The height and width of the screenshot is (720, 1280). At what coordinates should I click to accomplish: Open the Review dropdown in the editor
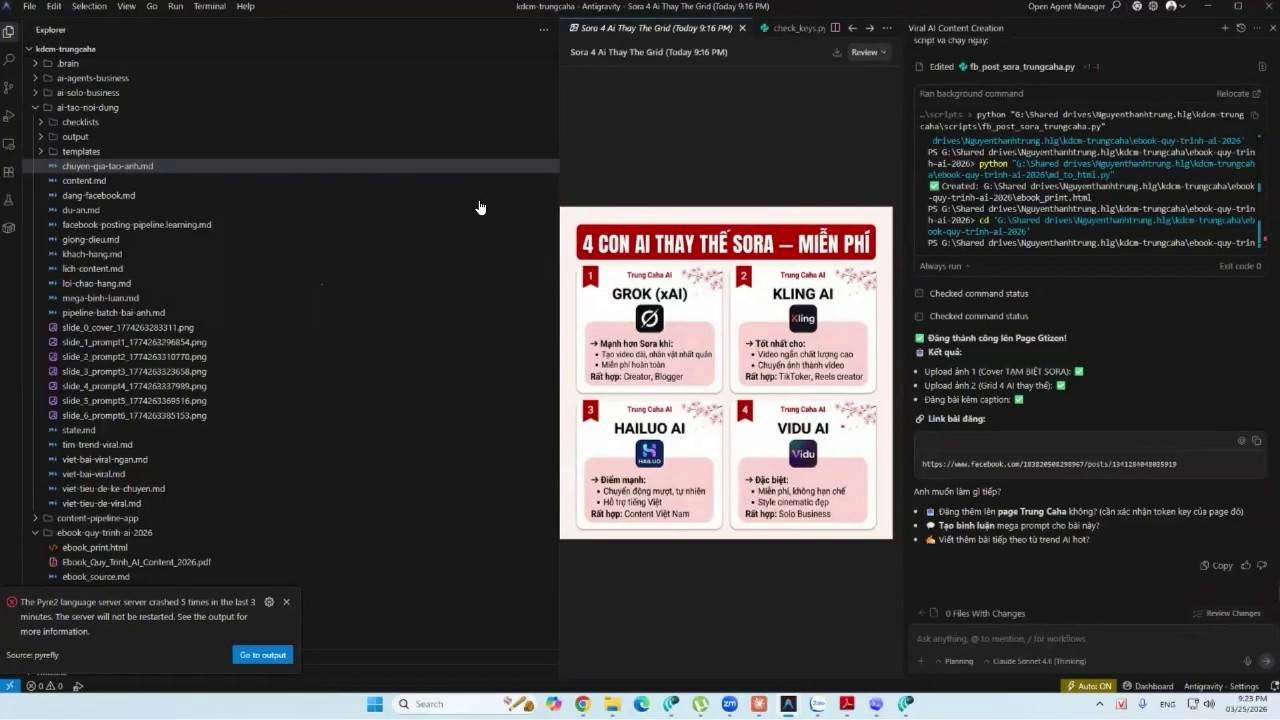(868, 52)
